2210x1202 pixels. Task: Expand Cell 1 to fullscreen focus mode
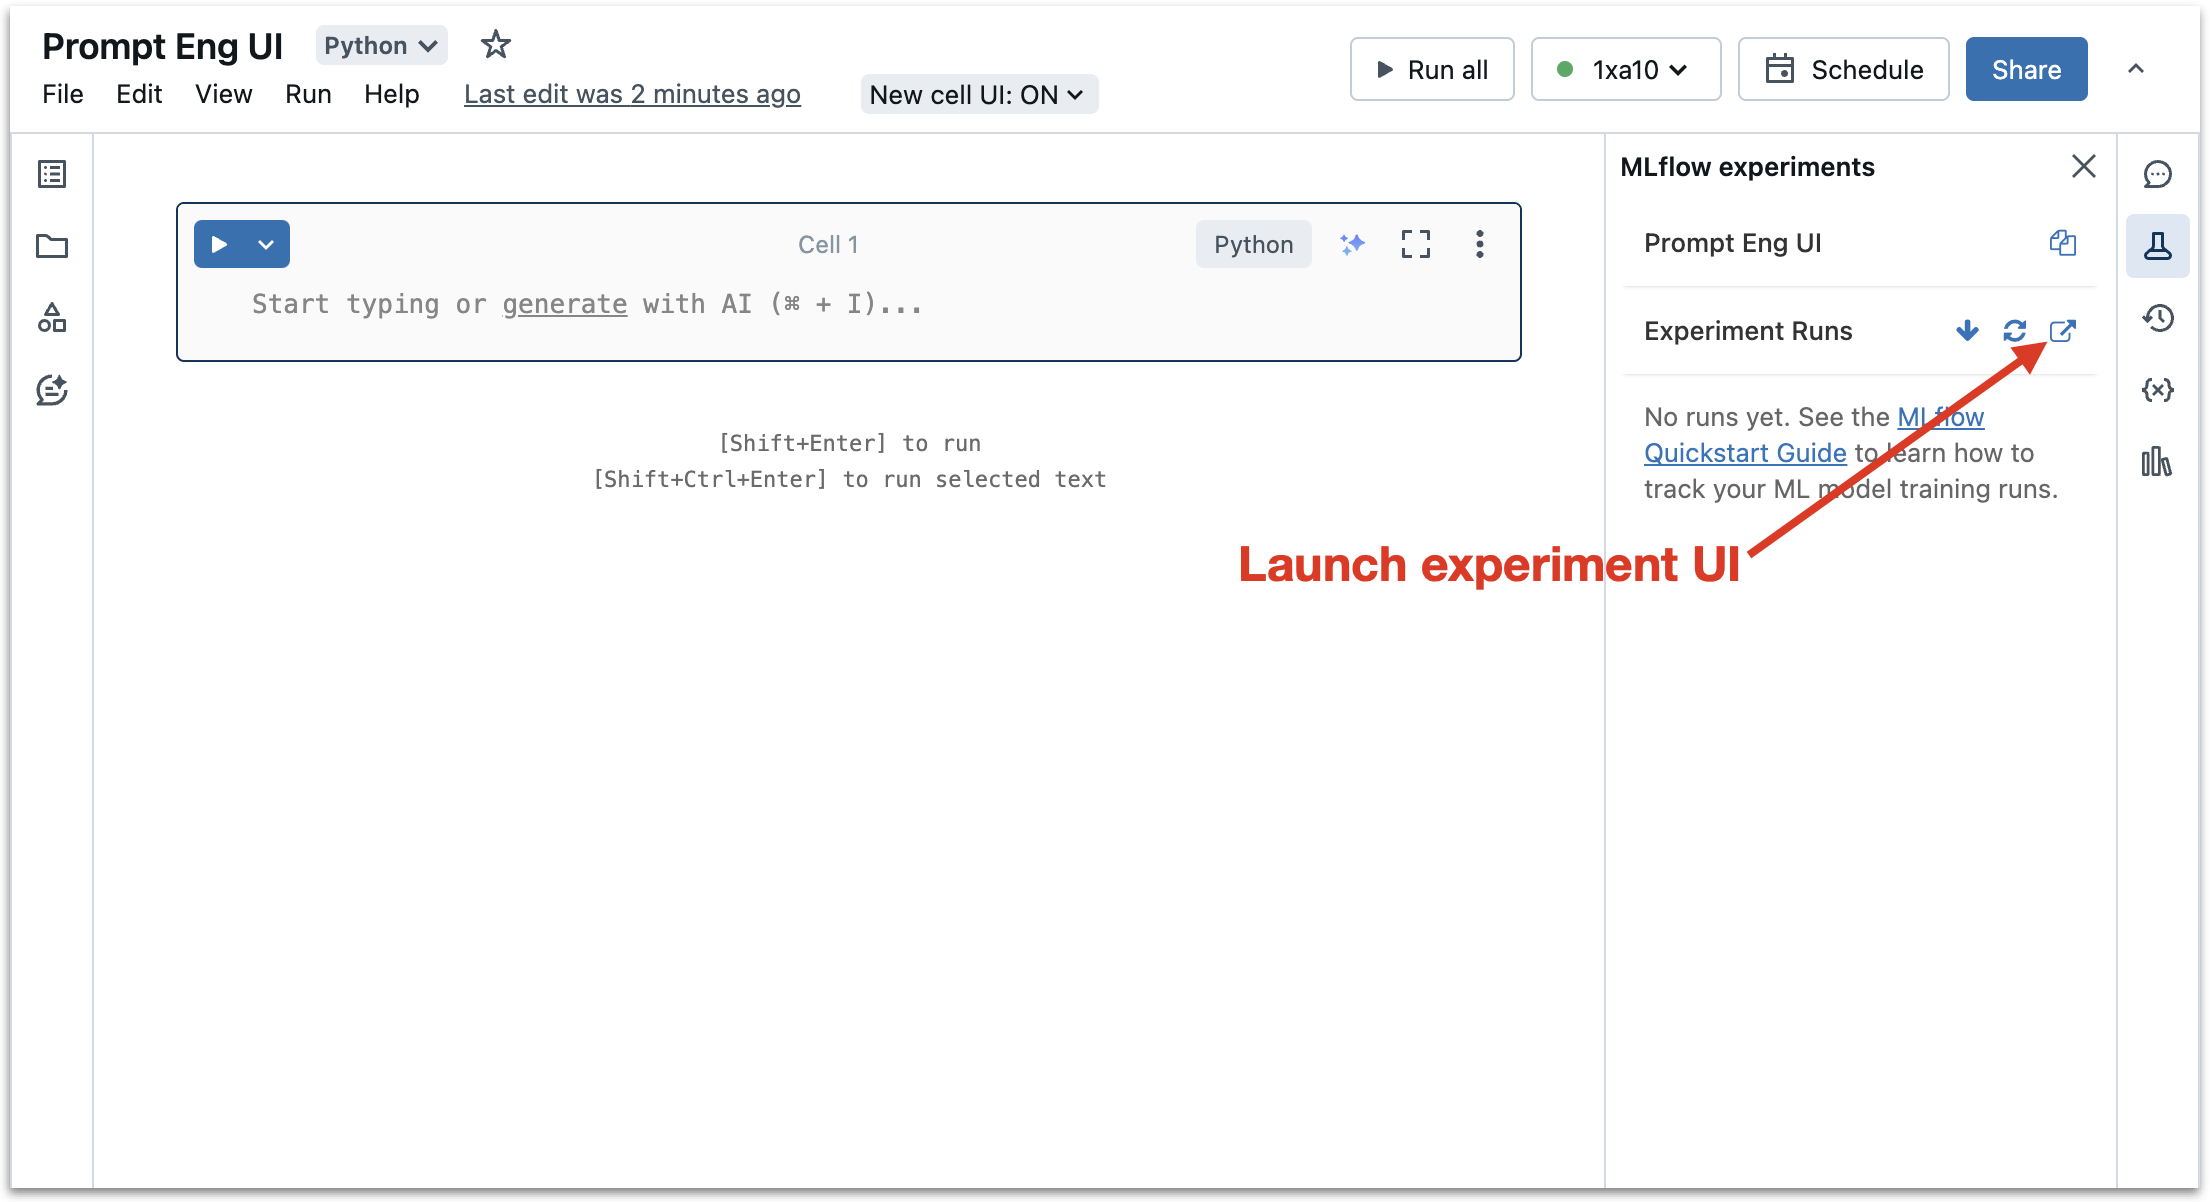pyautogui.click(x=1415, y=244)
